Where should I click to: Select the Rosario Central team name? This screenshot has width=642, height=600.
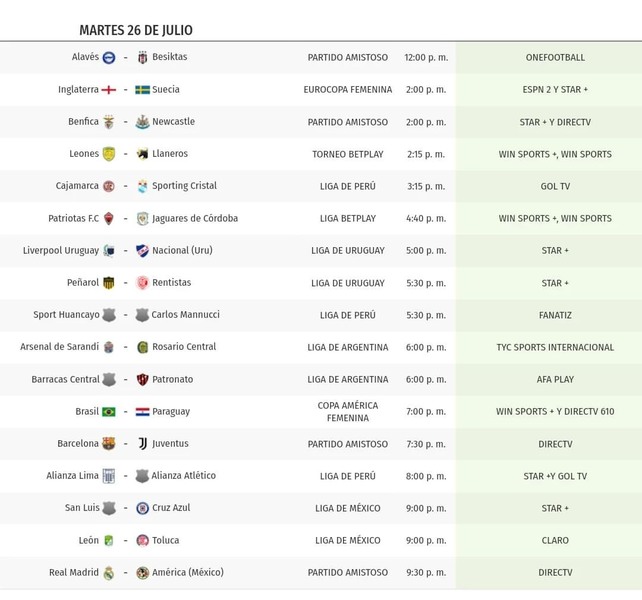pyautogui.click(x=184, y=347)
